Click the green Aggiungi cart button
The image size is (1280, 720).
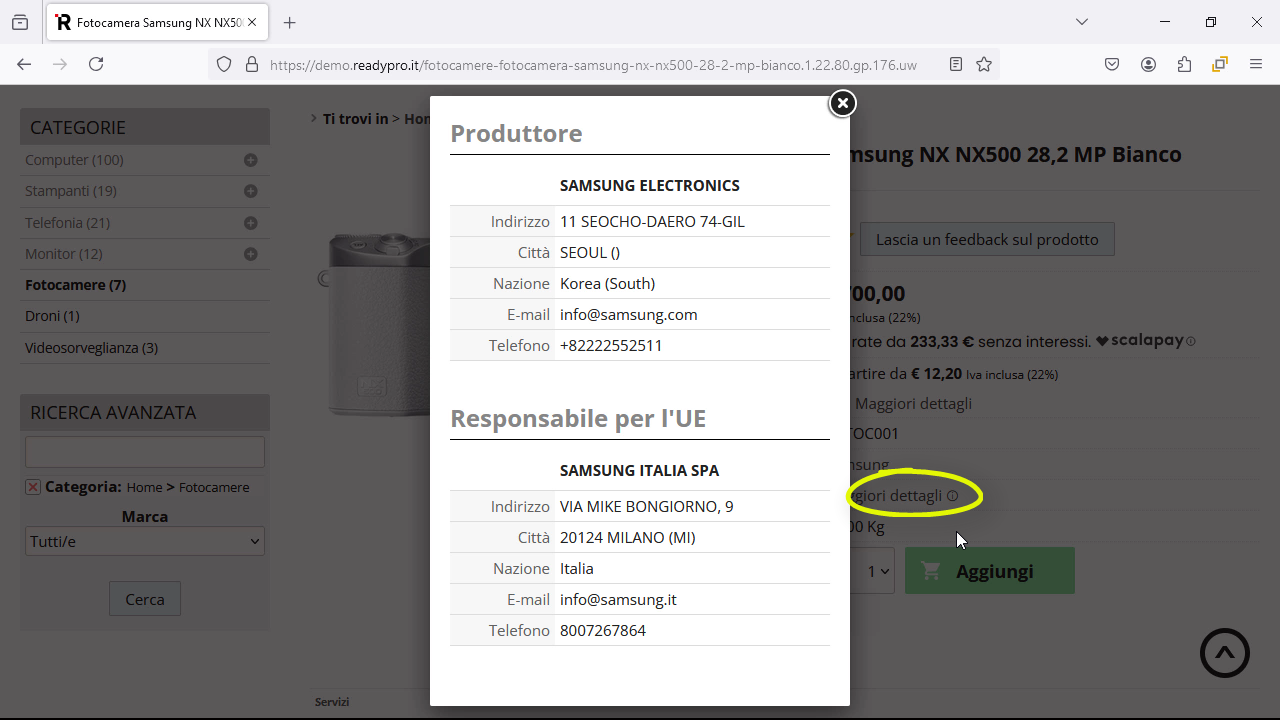click(x=990, y=571)
